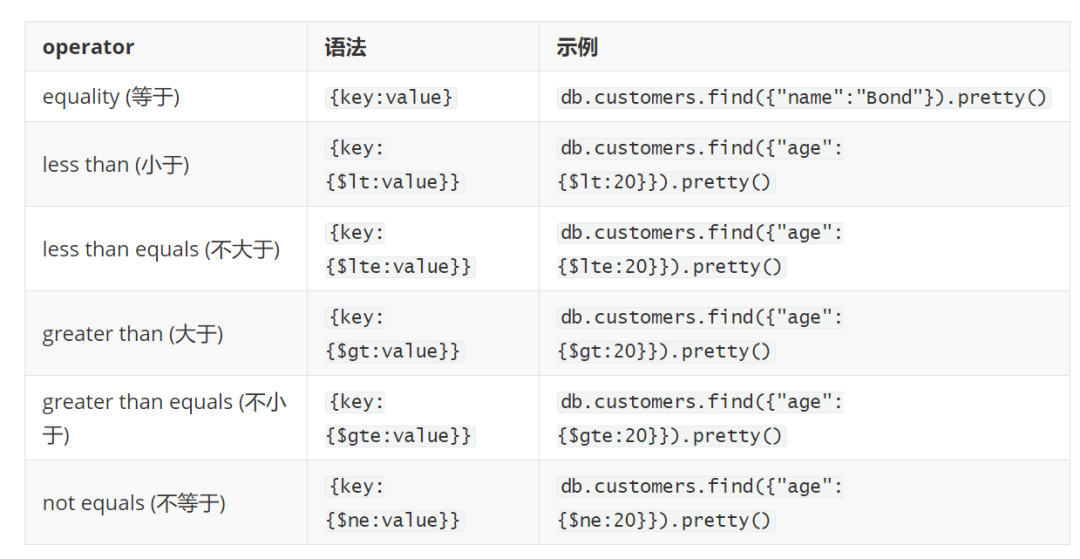Image resolution: width=1080 pixels, height=559 pixels.
Task: Click the "name":"Bond" find example code
Action: (803, 97)
